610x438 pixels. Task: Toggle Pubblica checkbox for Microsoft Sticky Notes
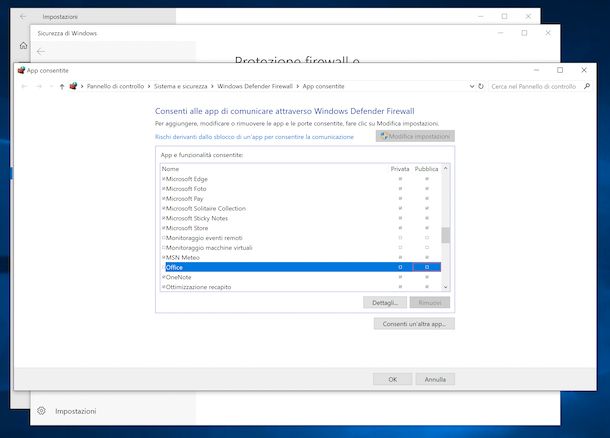(427, 218)
